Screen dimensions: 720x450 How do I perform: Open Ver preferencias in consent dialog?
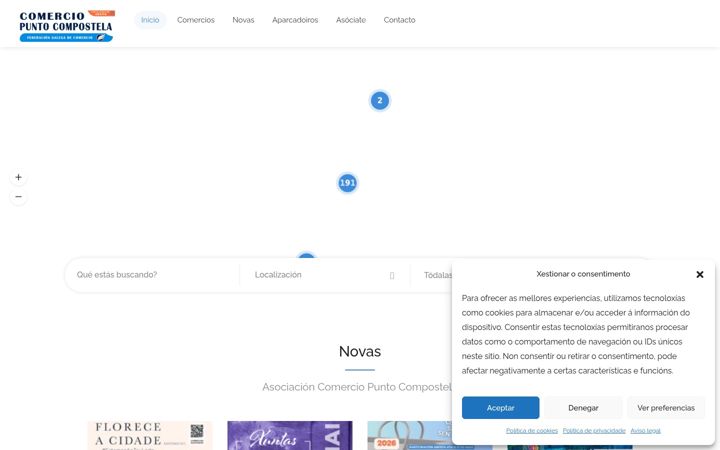point(666,408)
